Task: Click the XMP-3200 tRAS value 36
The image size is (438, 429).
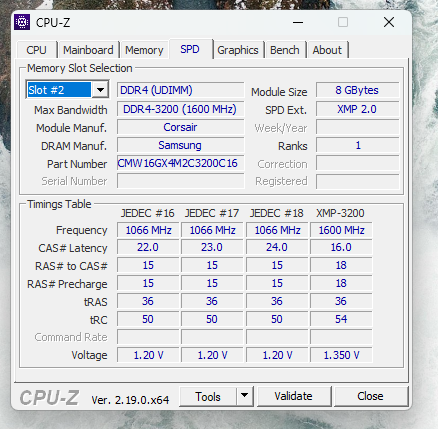Action: click(341, 301)
